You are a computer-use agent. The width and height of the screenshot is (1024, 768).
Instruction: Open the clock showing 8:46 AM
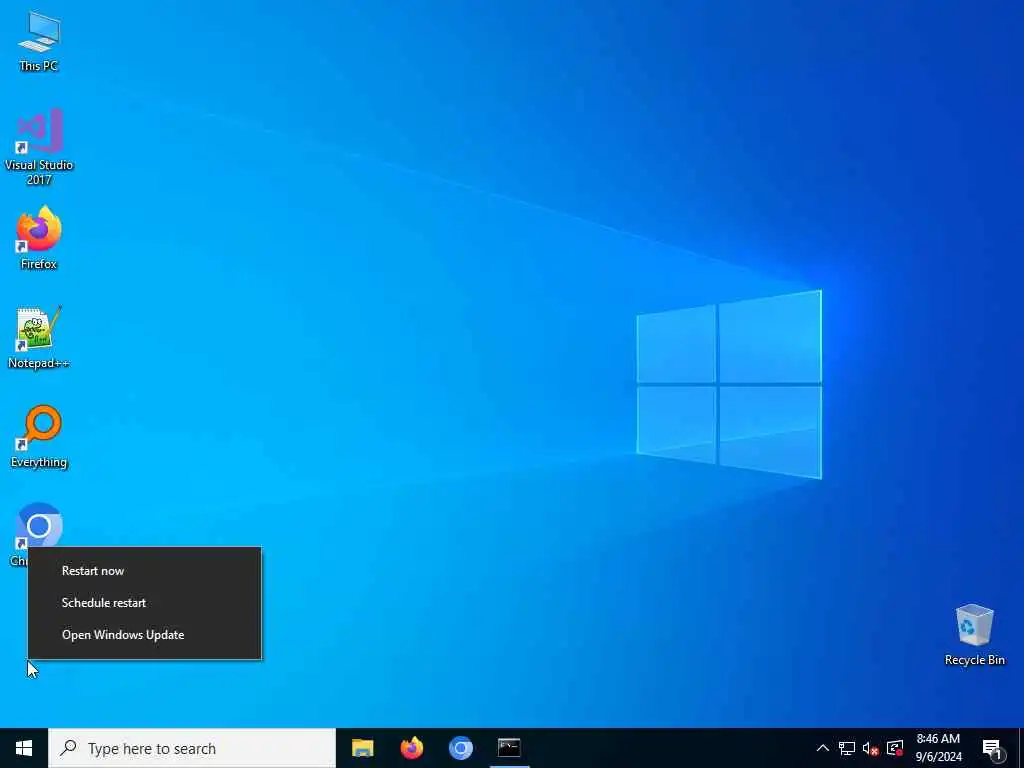tap(938, 748)
